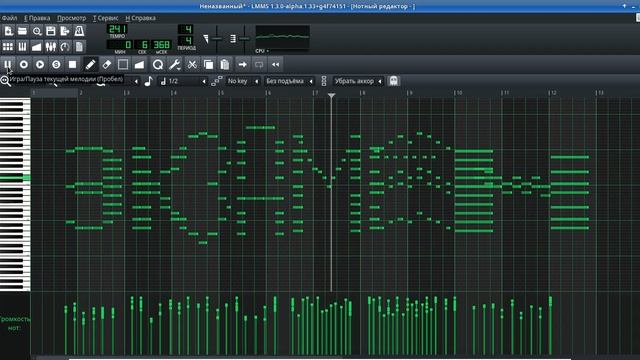
Task: Click the highlighted green piano key
Action: (x=15, y=178)
